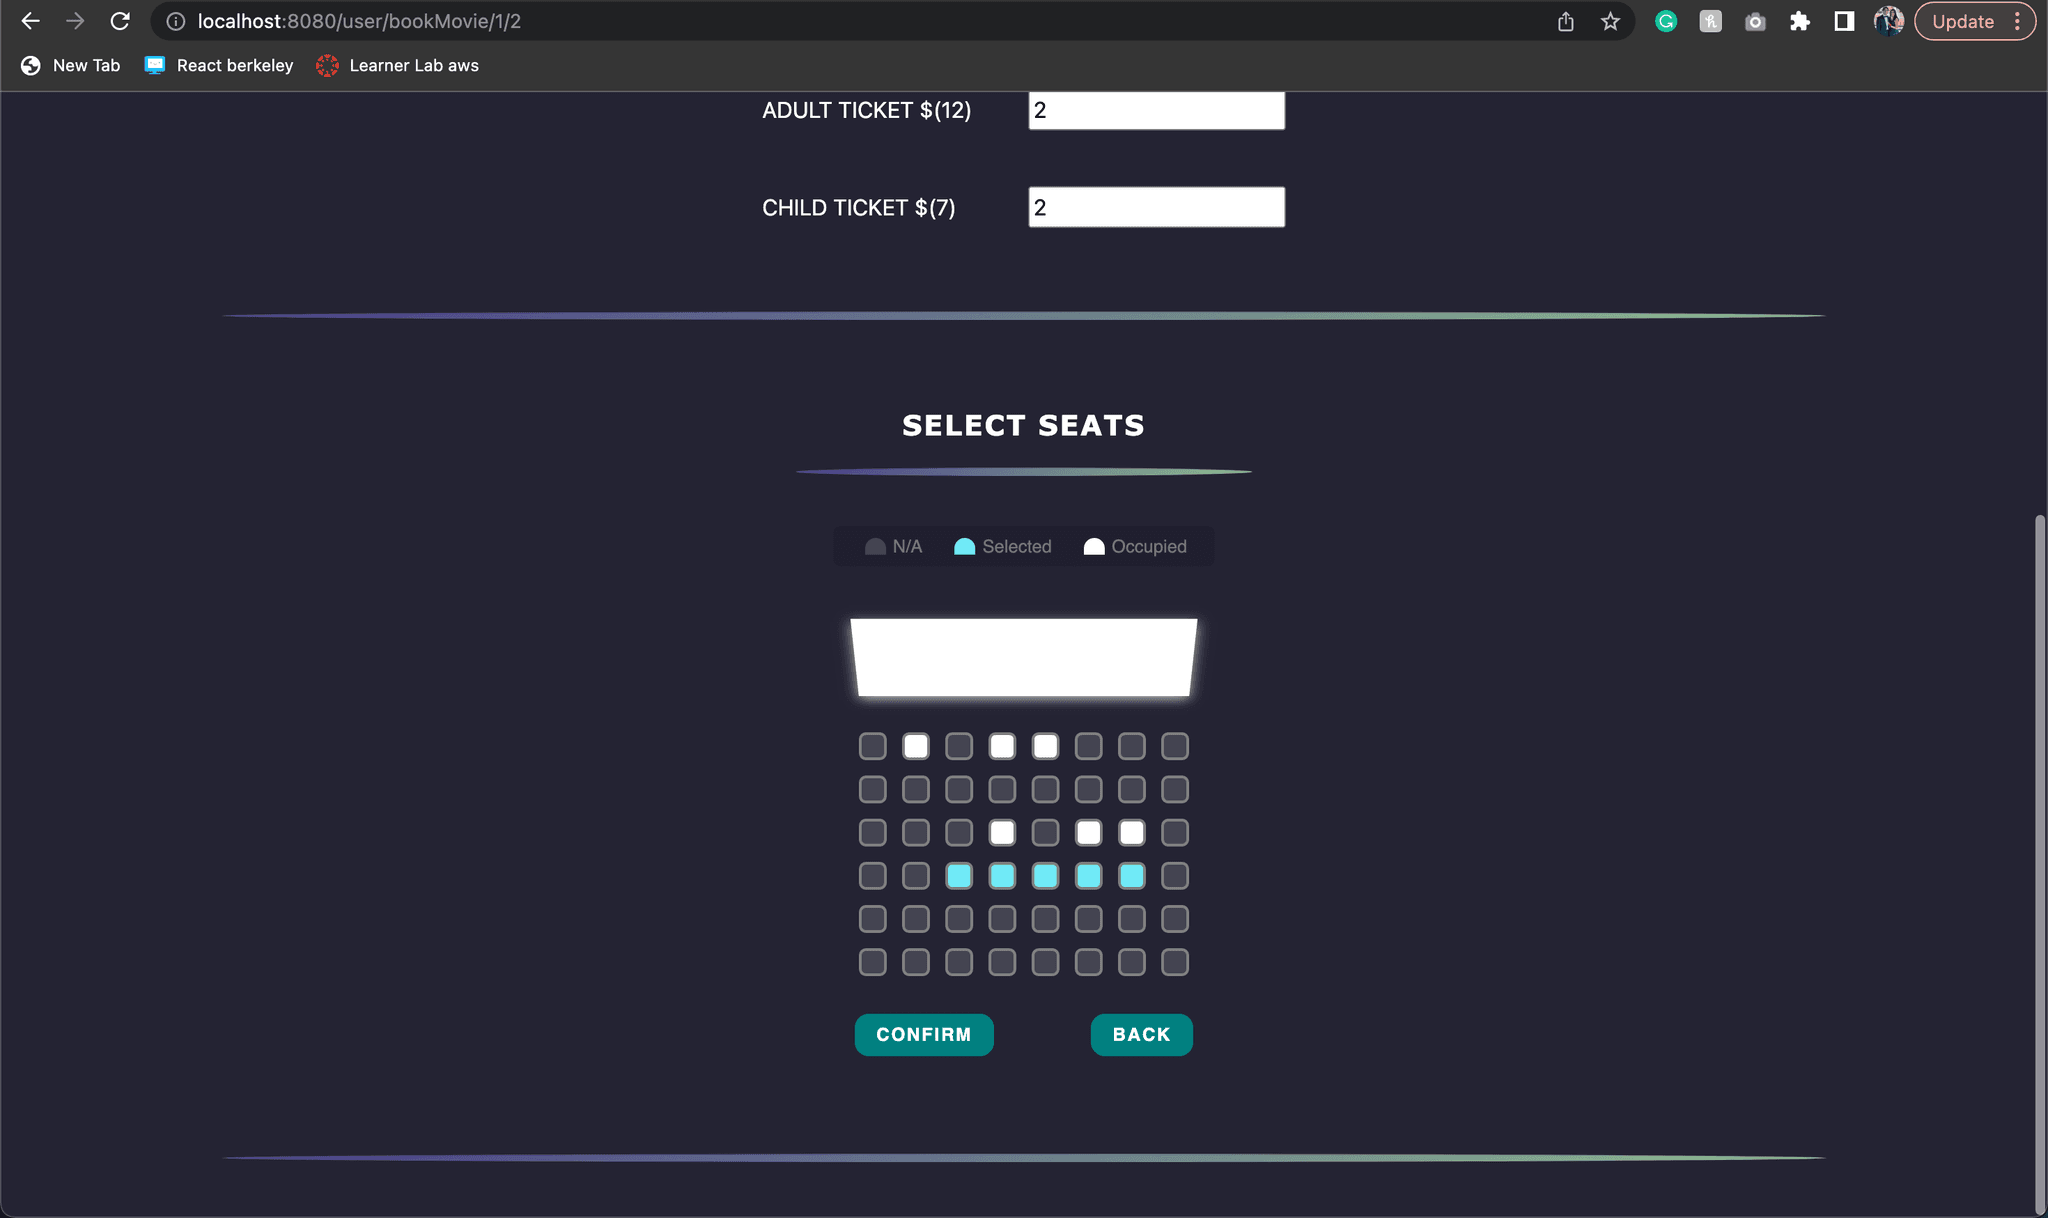The image size is (2048, 1218).
Task: Click the white cinema screen graphic
Action: tap(1023, 657)
